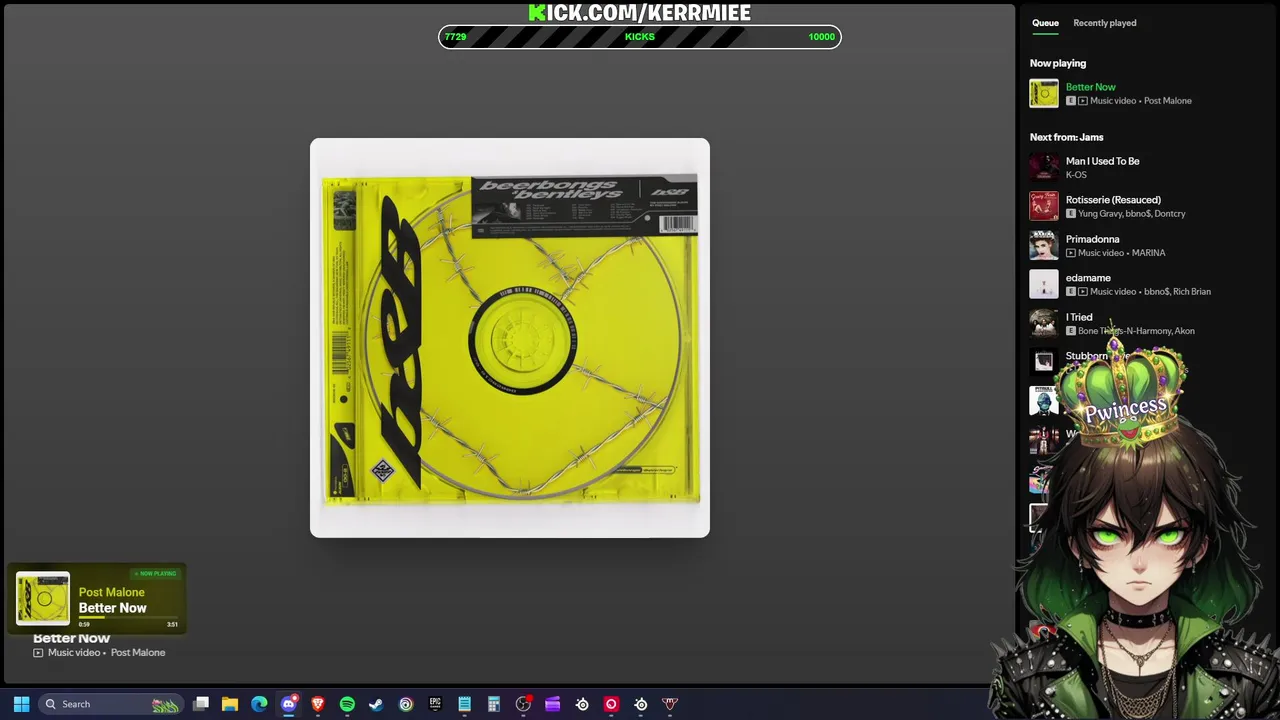Screen dimensions: 1280x720
Task: Open Epic Games Launcher from the taskbar
Action: click(435, 704)
